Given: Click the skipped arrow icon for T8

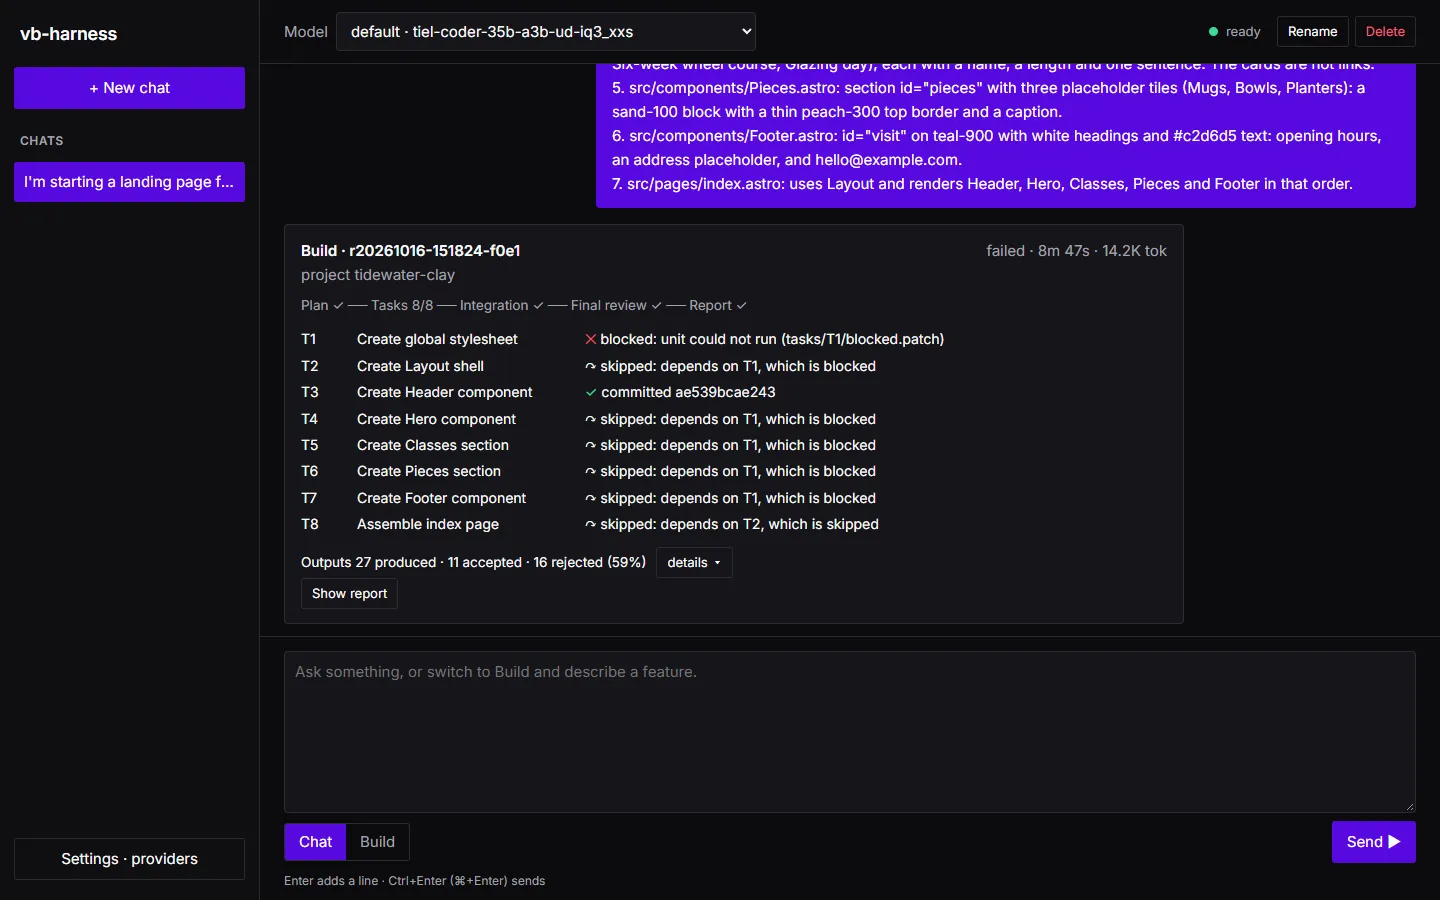Looking at the screenshot, I should 591,525.
